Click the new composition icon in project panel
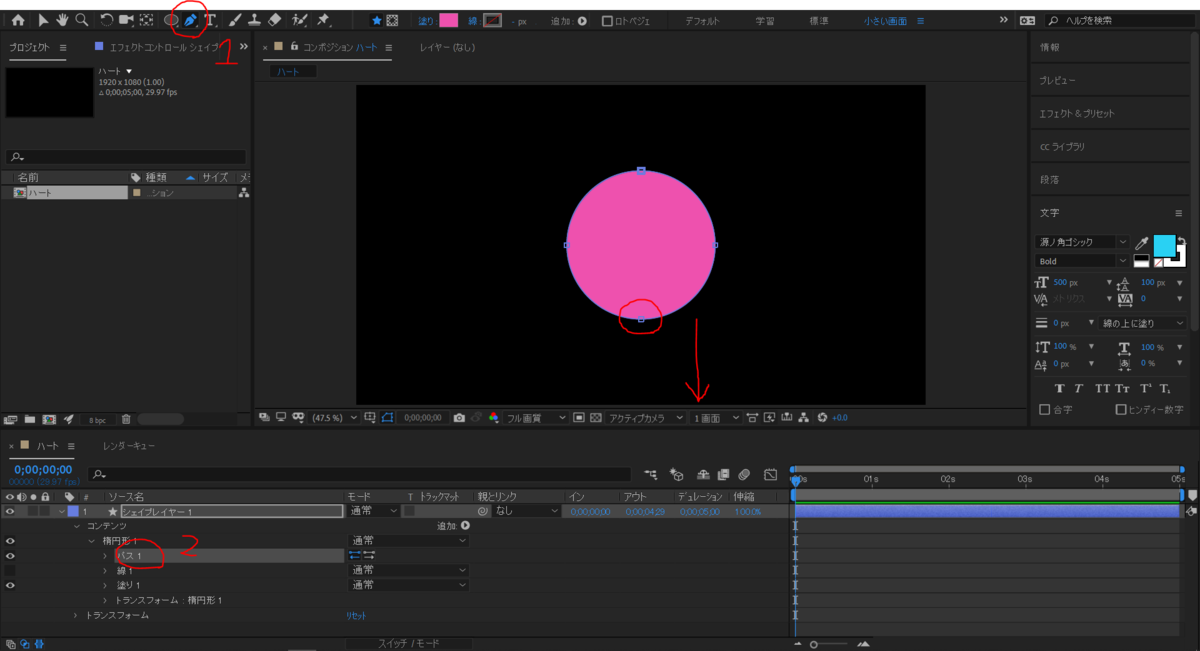The image size is (1200, 651). coord(49,419)
